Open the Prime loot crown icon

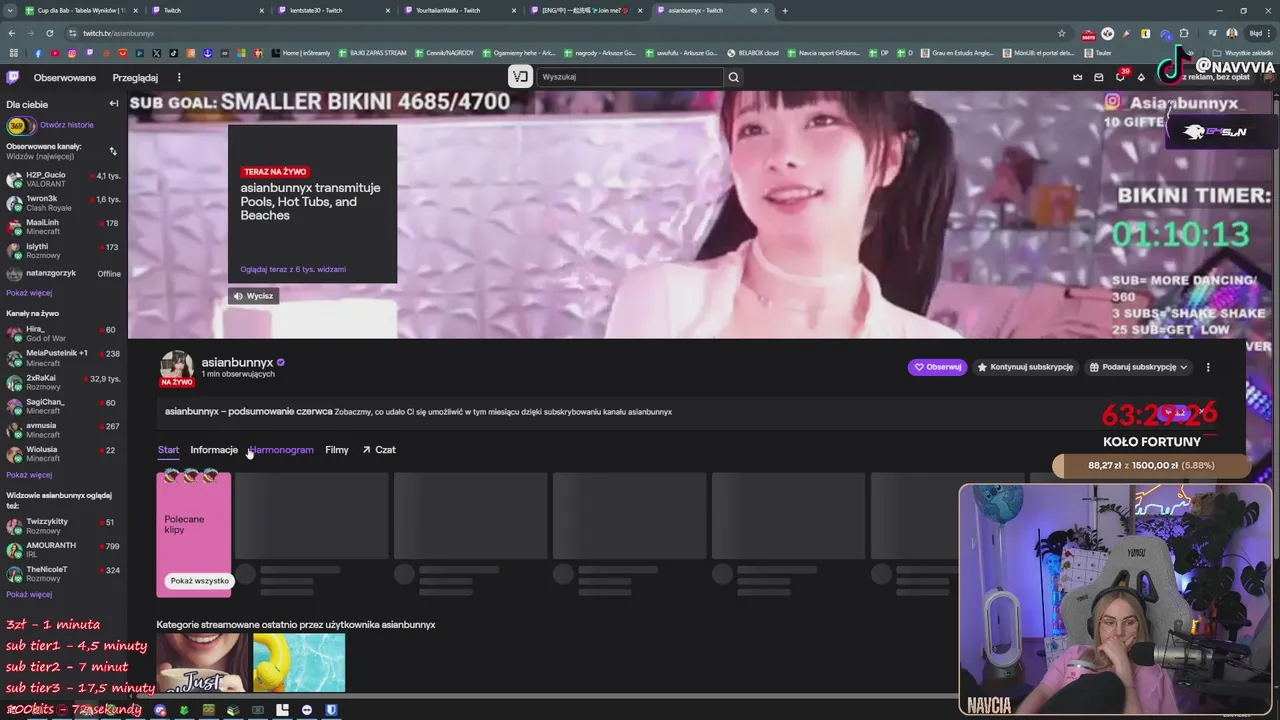click(1077, 77)
